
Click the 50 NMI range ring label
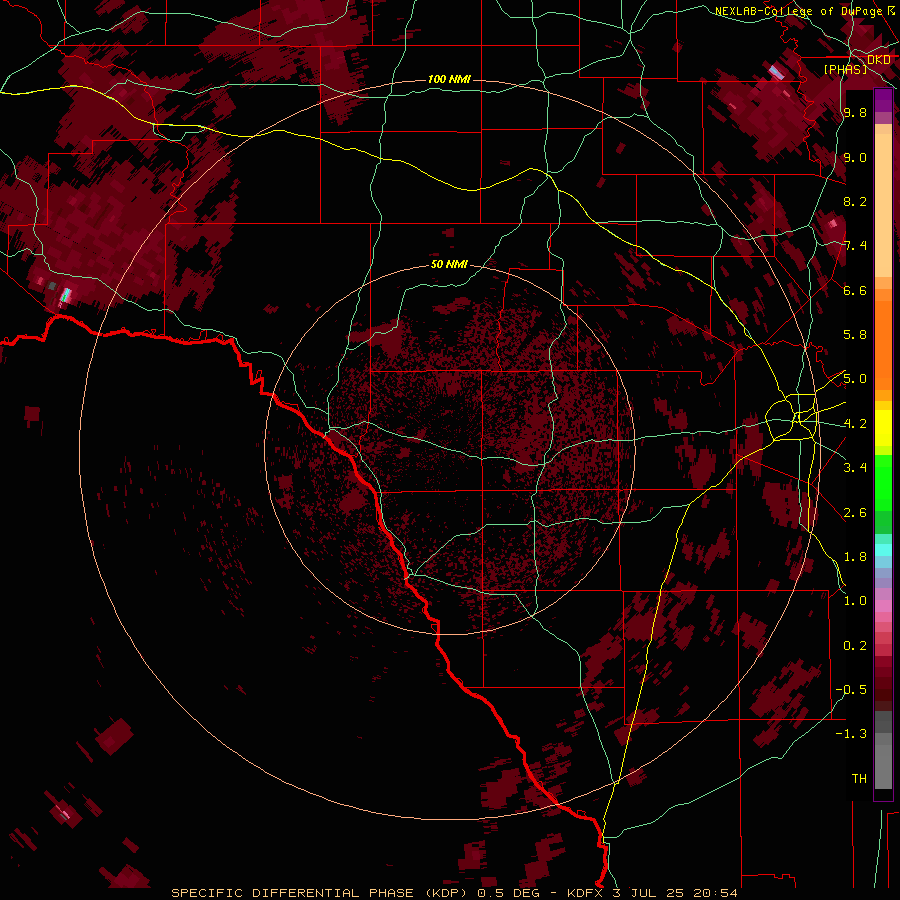[x=449, y=264]
